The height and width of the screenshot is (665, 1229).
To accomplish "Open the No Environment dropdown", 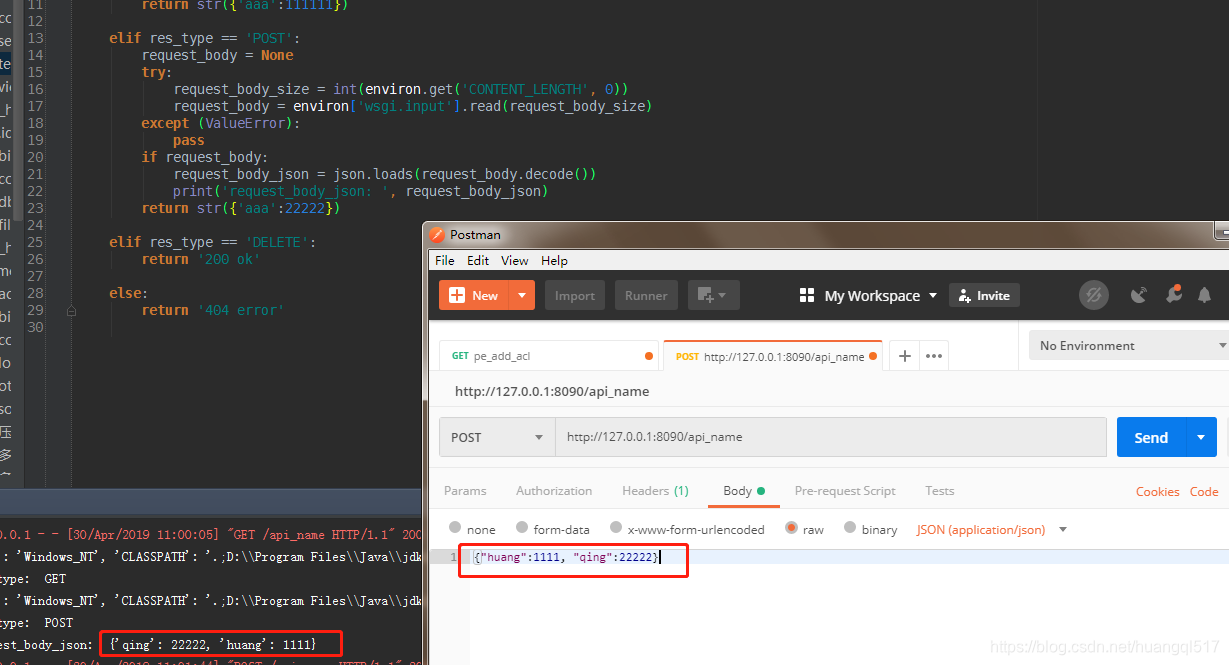I will click(1130, 345).
